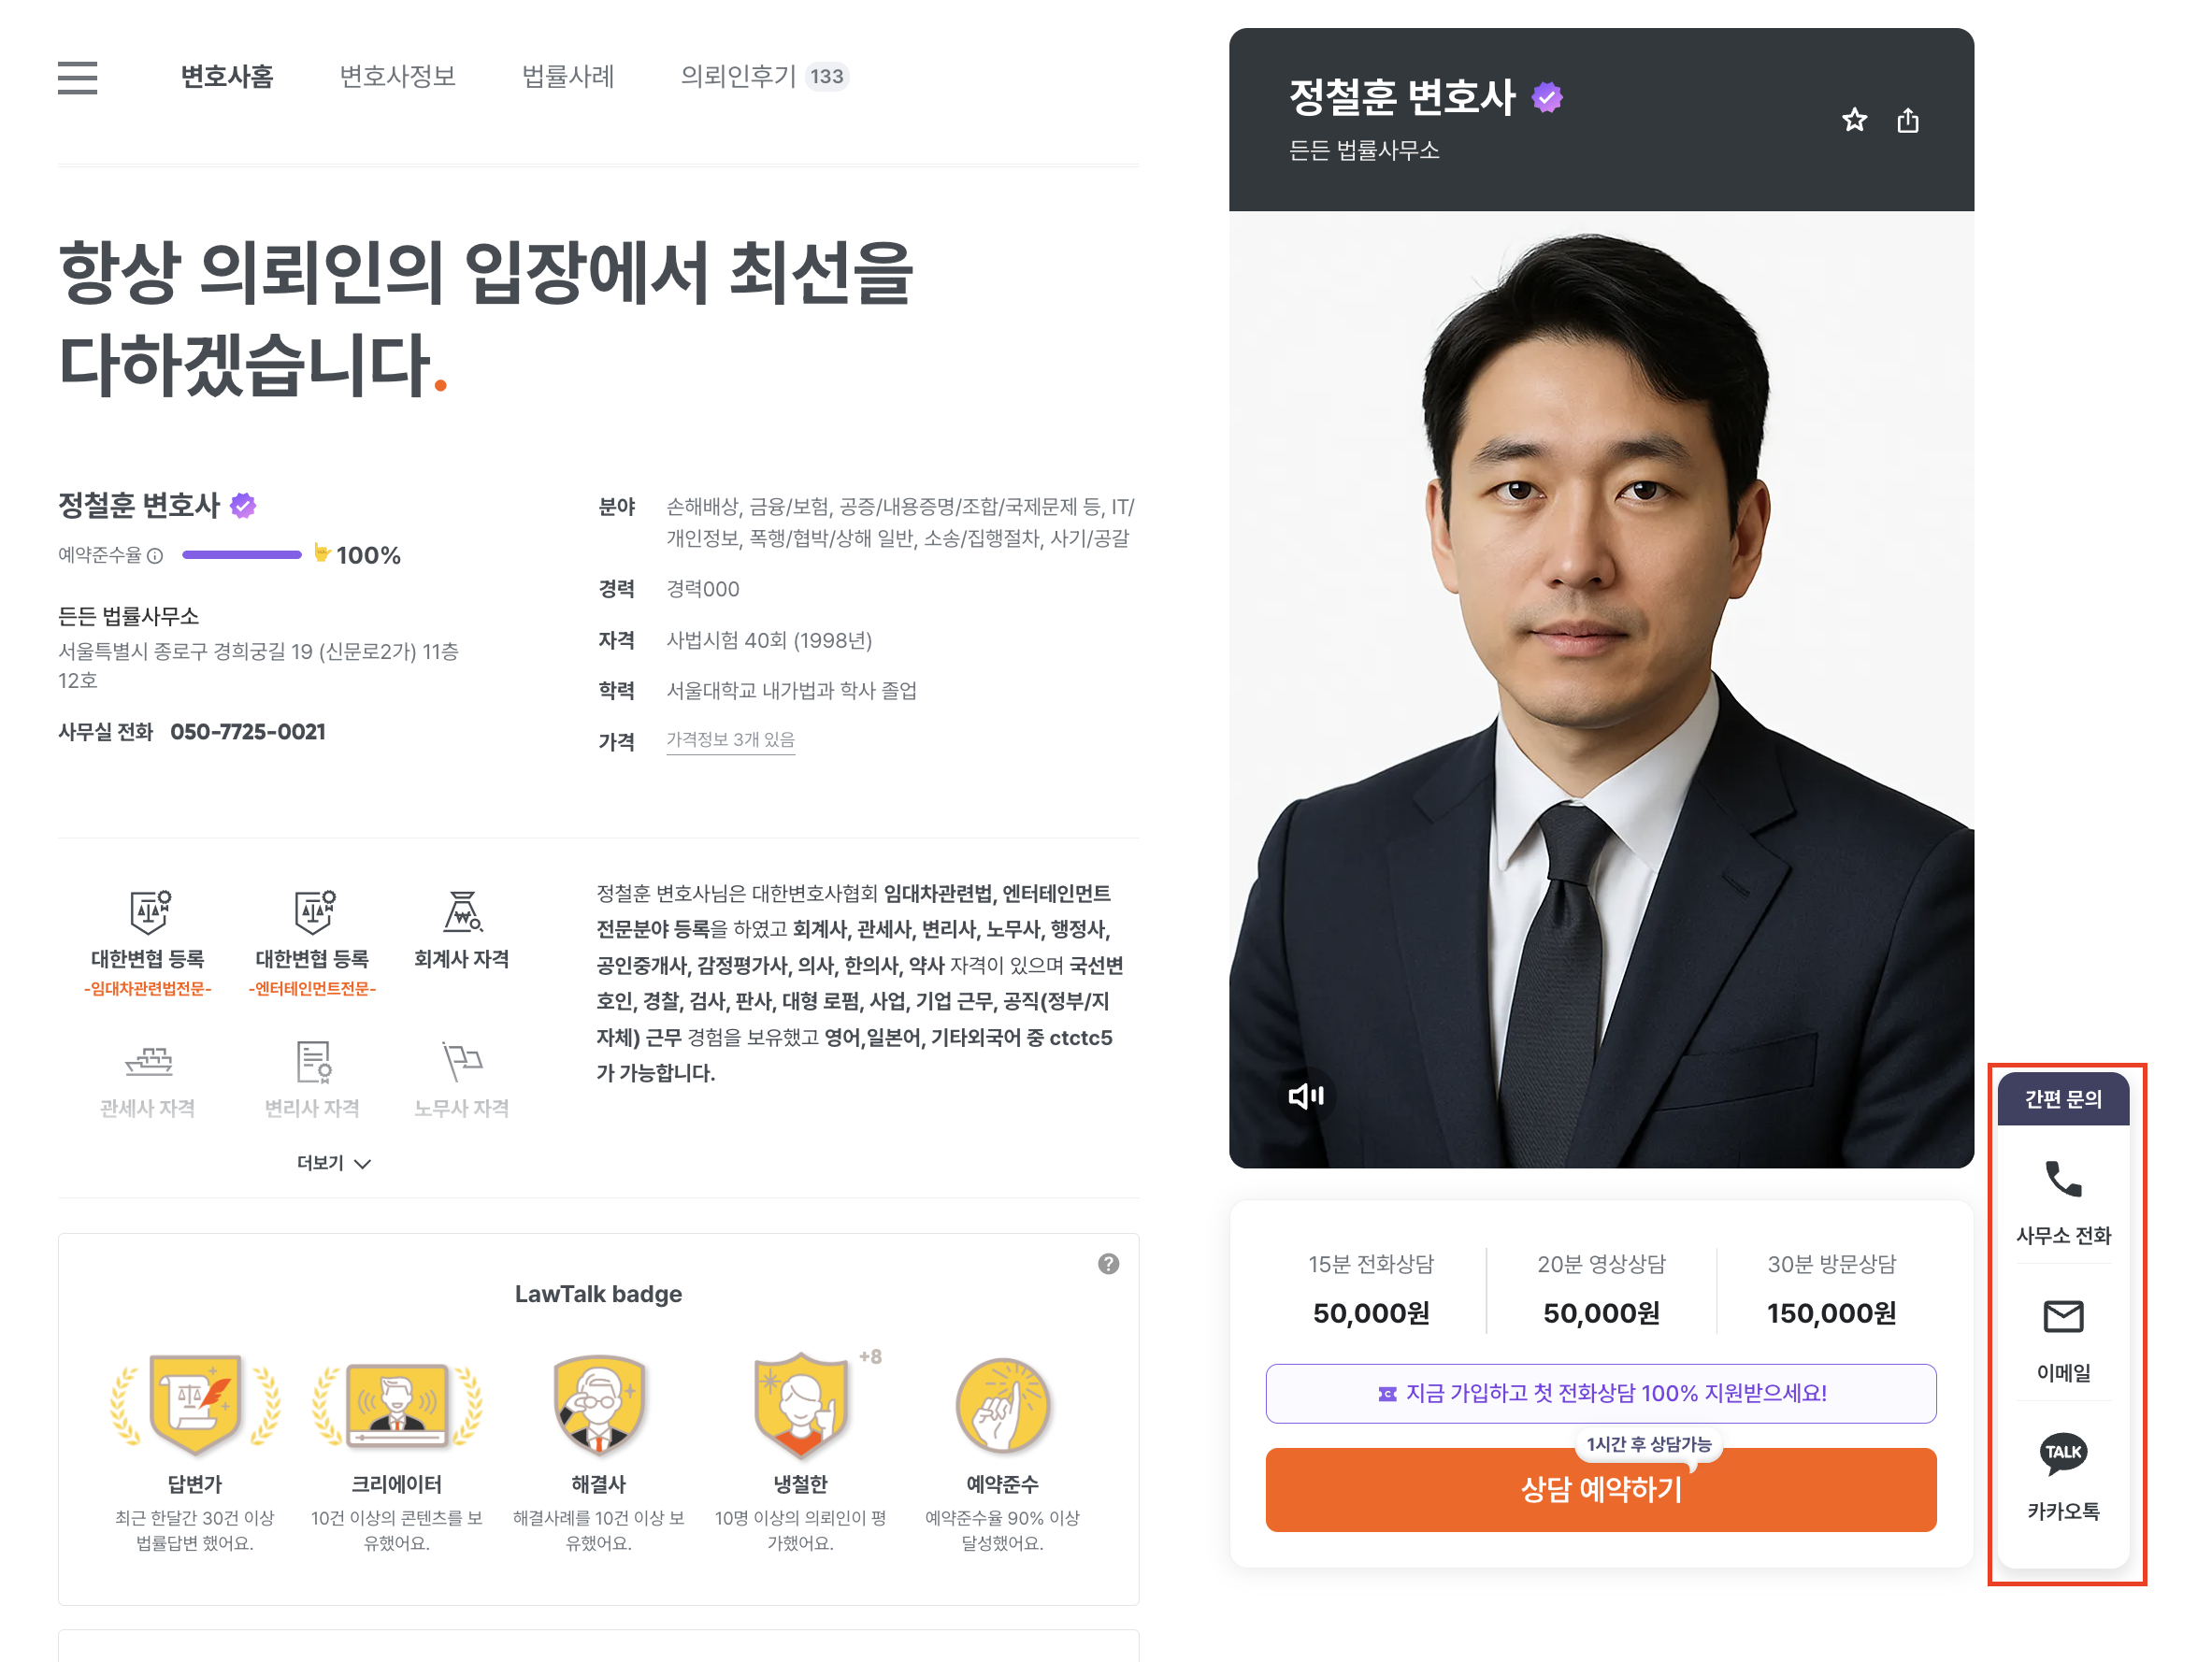The width and height of the screenshot is (2212, 1662).
Task: Open the 카카오톡 TALK icon
Action: tap(2062, 1453)
